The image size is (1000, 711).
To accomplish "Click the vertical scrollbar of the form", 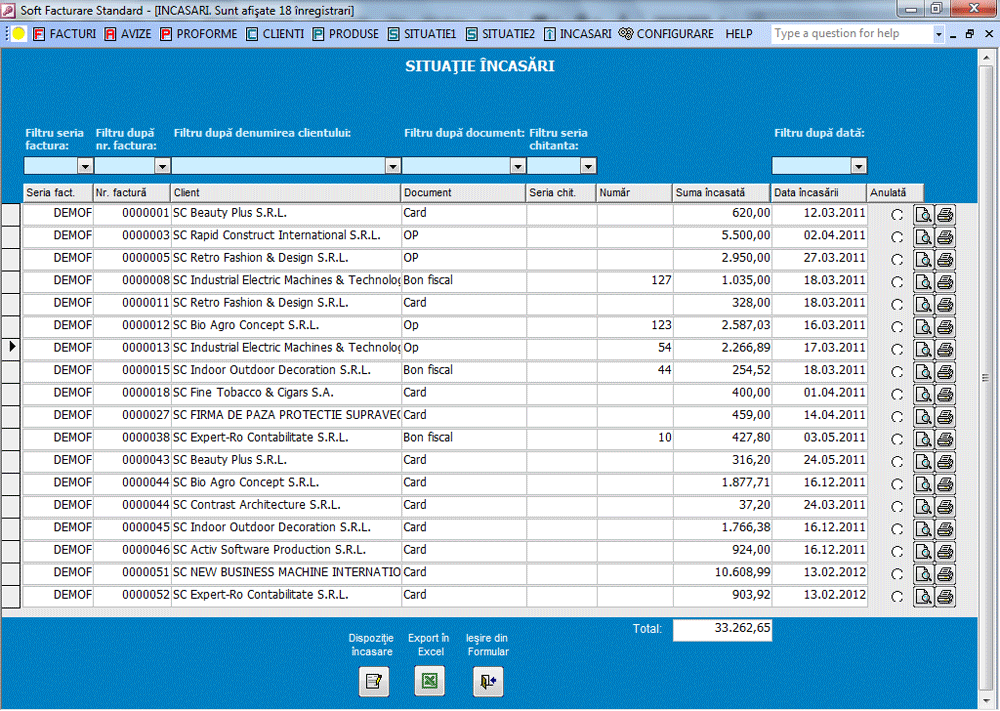I will [x=986, y=378].
